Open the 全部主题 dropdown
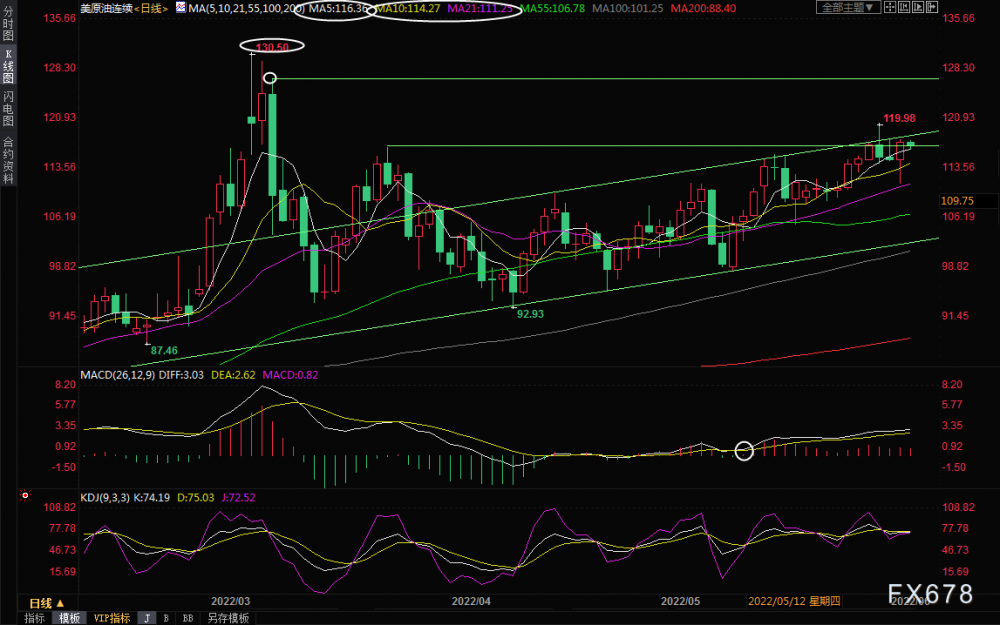1000x625 pixels. tap(848, 8)
